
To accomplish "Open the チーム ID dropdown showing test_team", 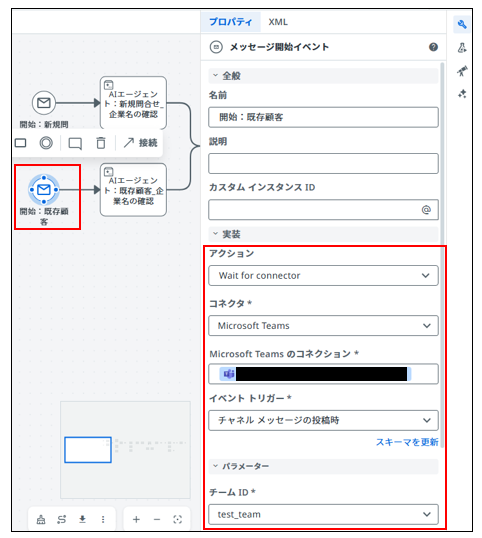I will 323,514.
